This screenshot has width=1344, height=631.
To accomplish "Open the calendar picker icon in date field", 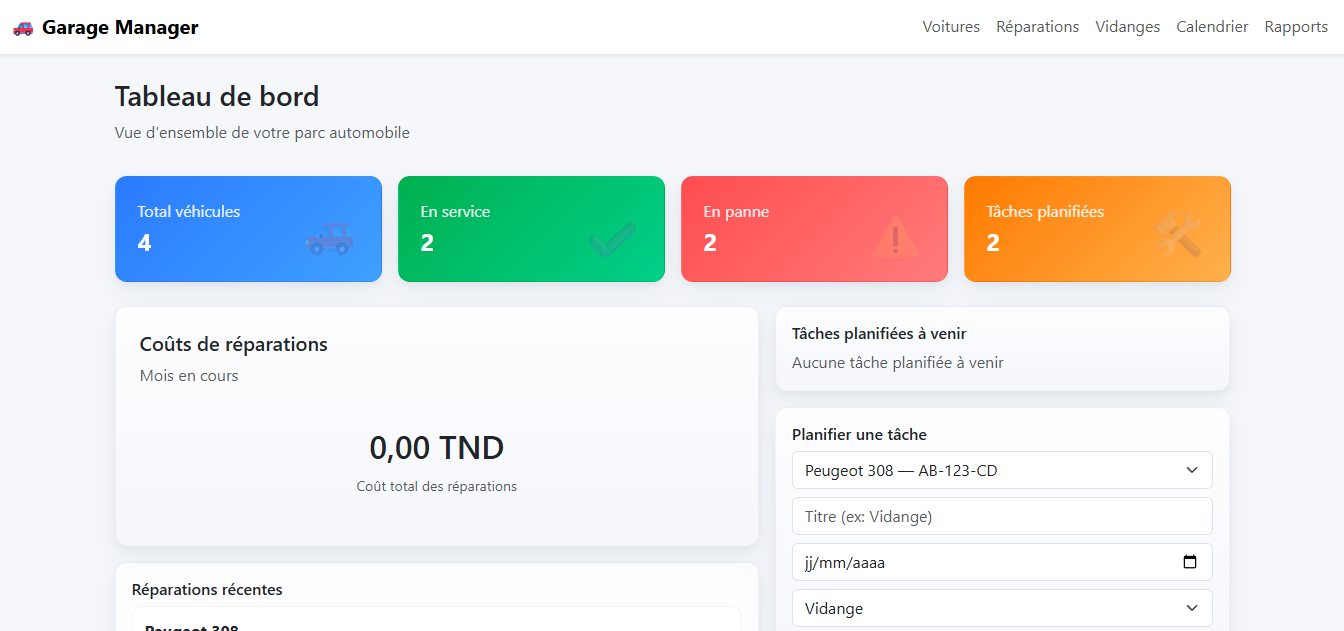I will (1190, 562).
